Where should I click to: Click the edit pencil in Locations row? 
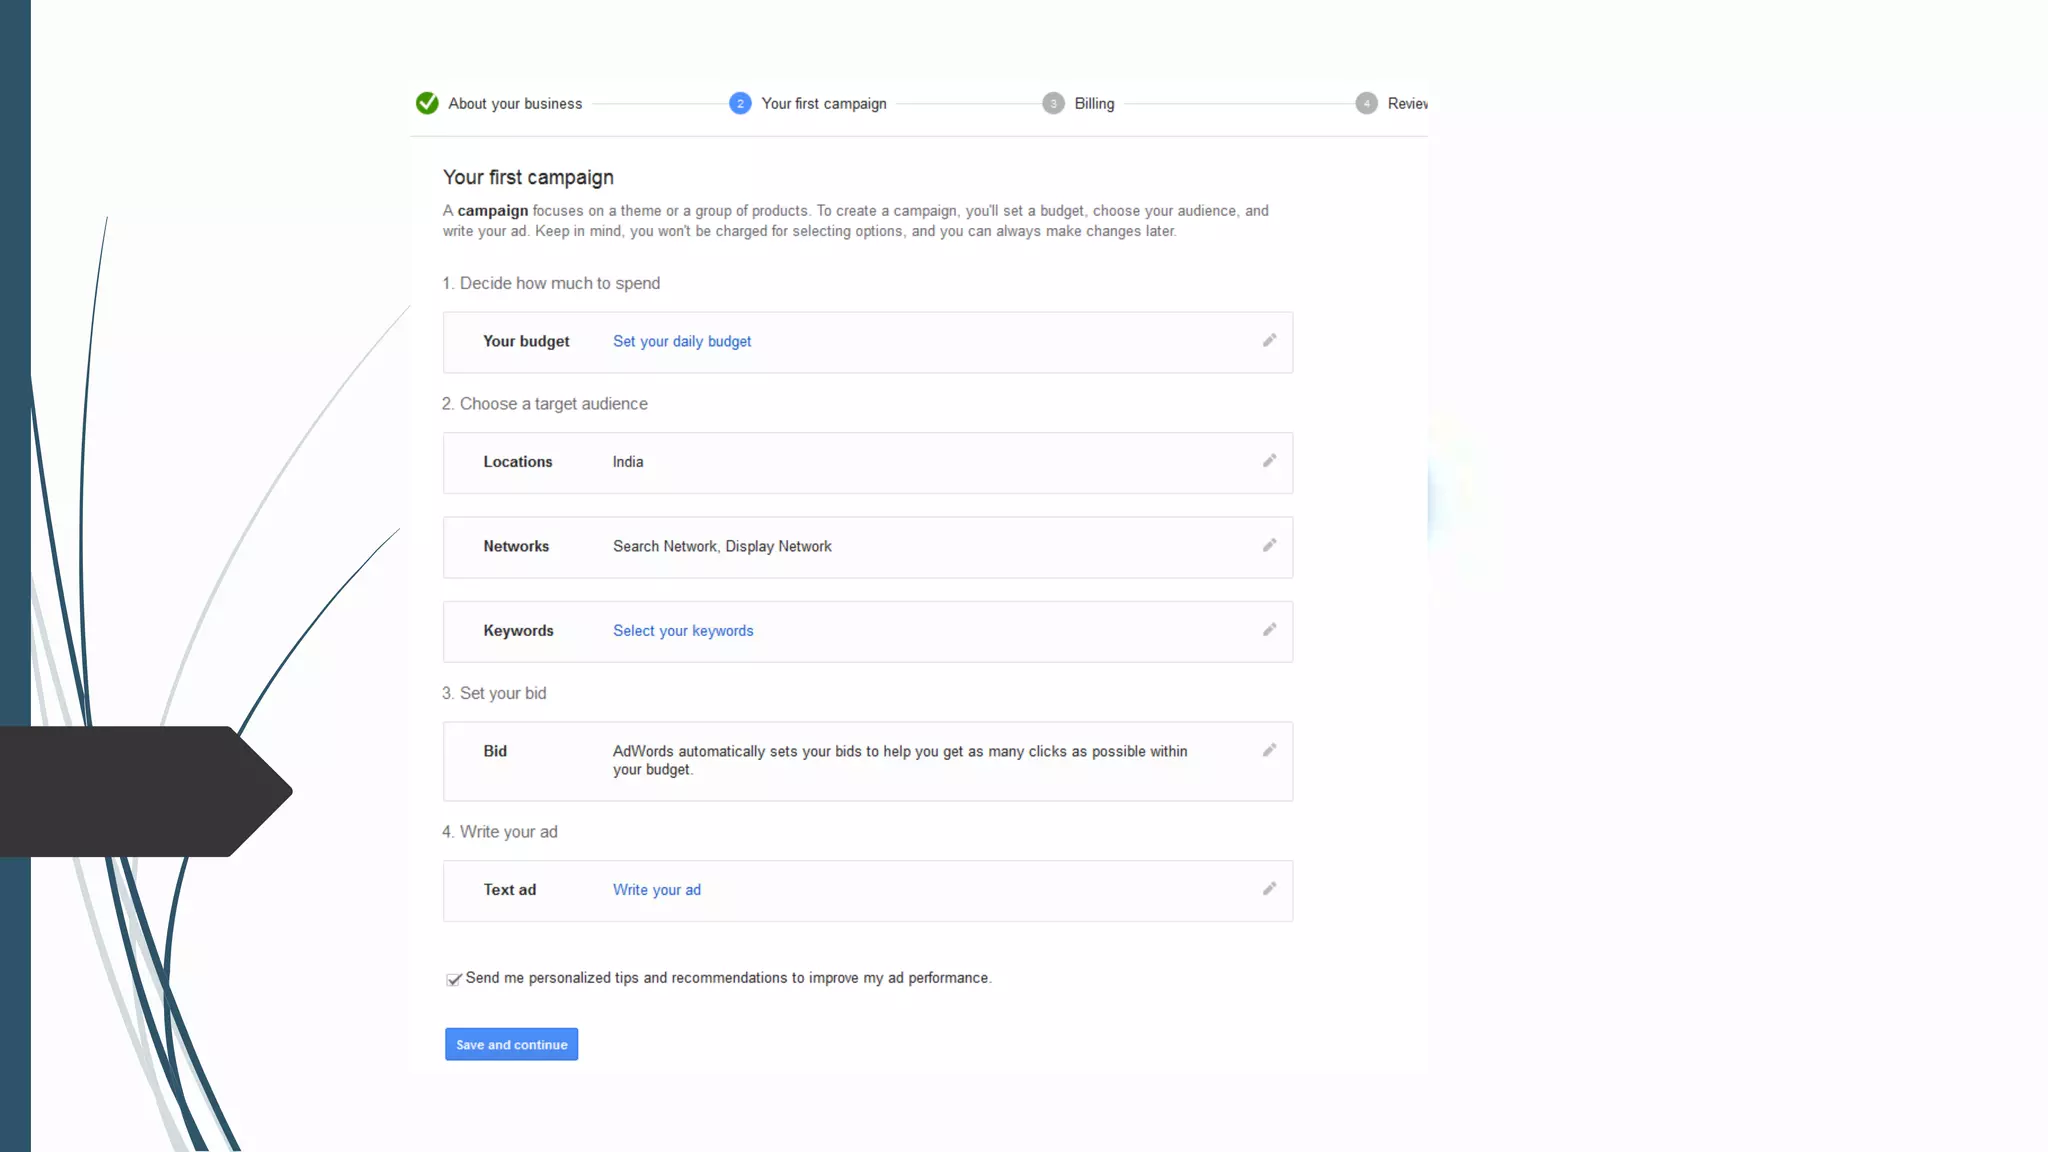coord(1269,461)
